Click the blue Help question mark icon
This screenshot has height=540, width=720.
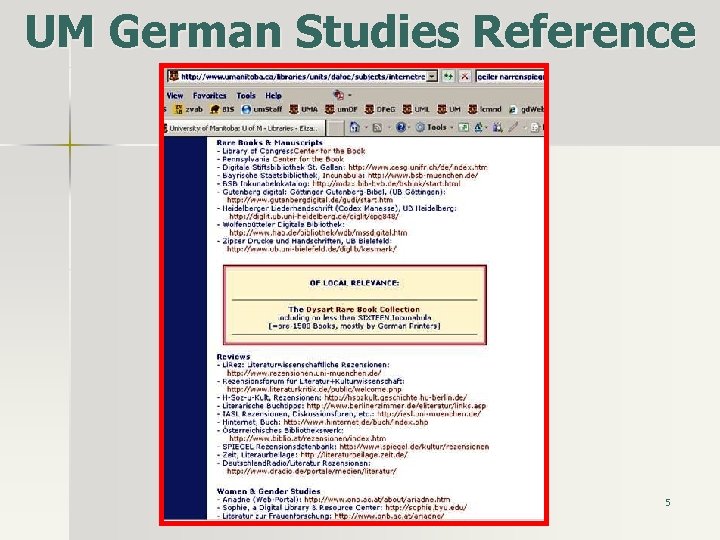click(401, 127)
